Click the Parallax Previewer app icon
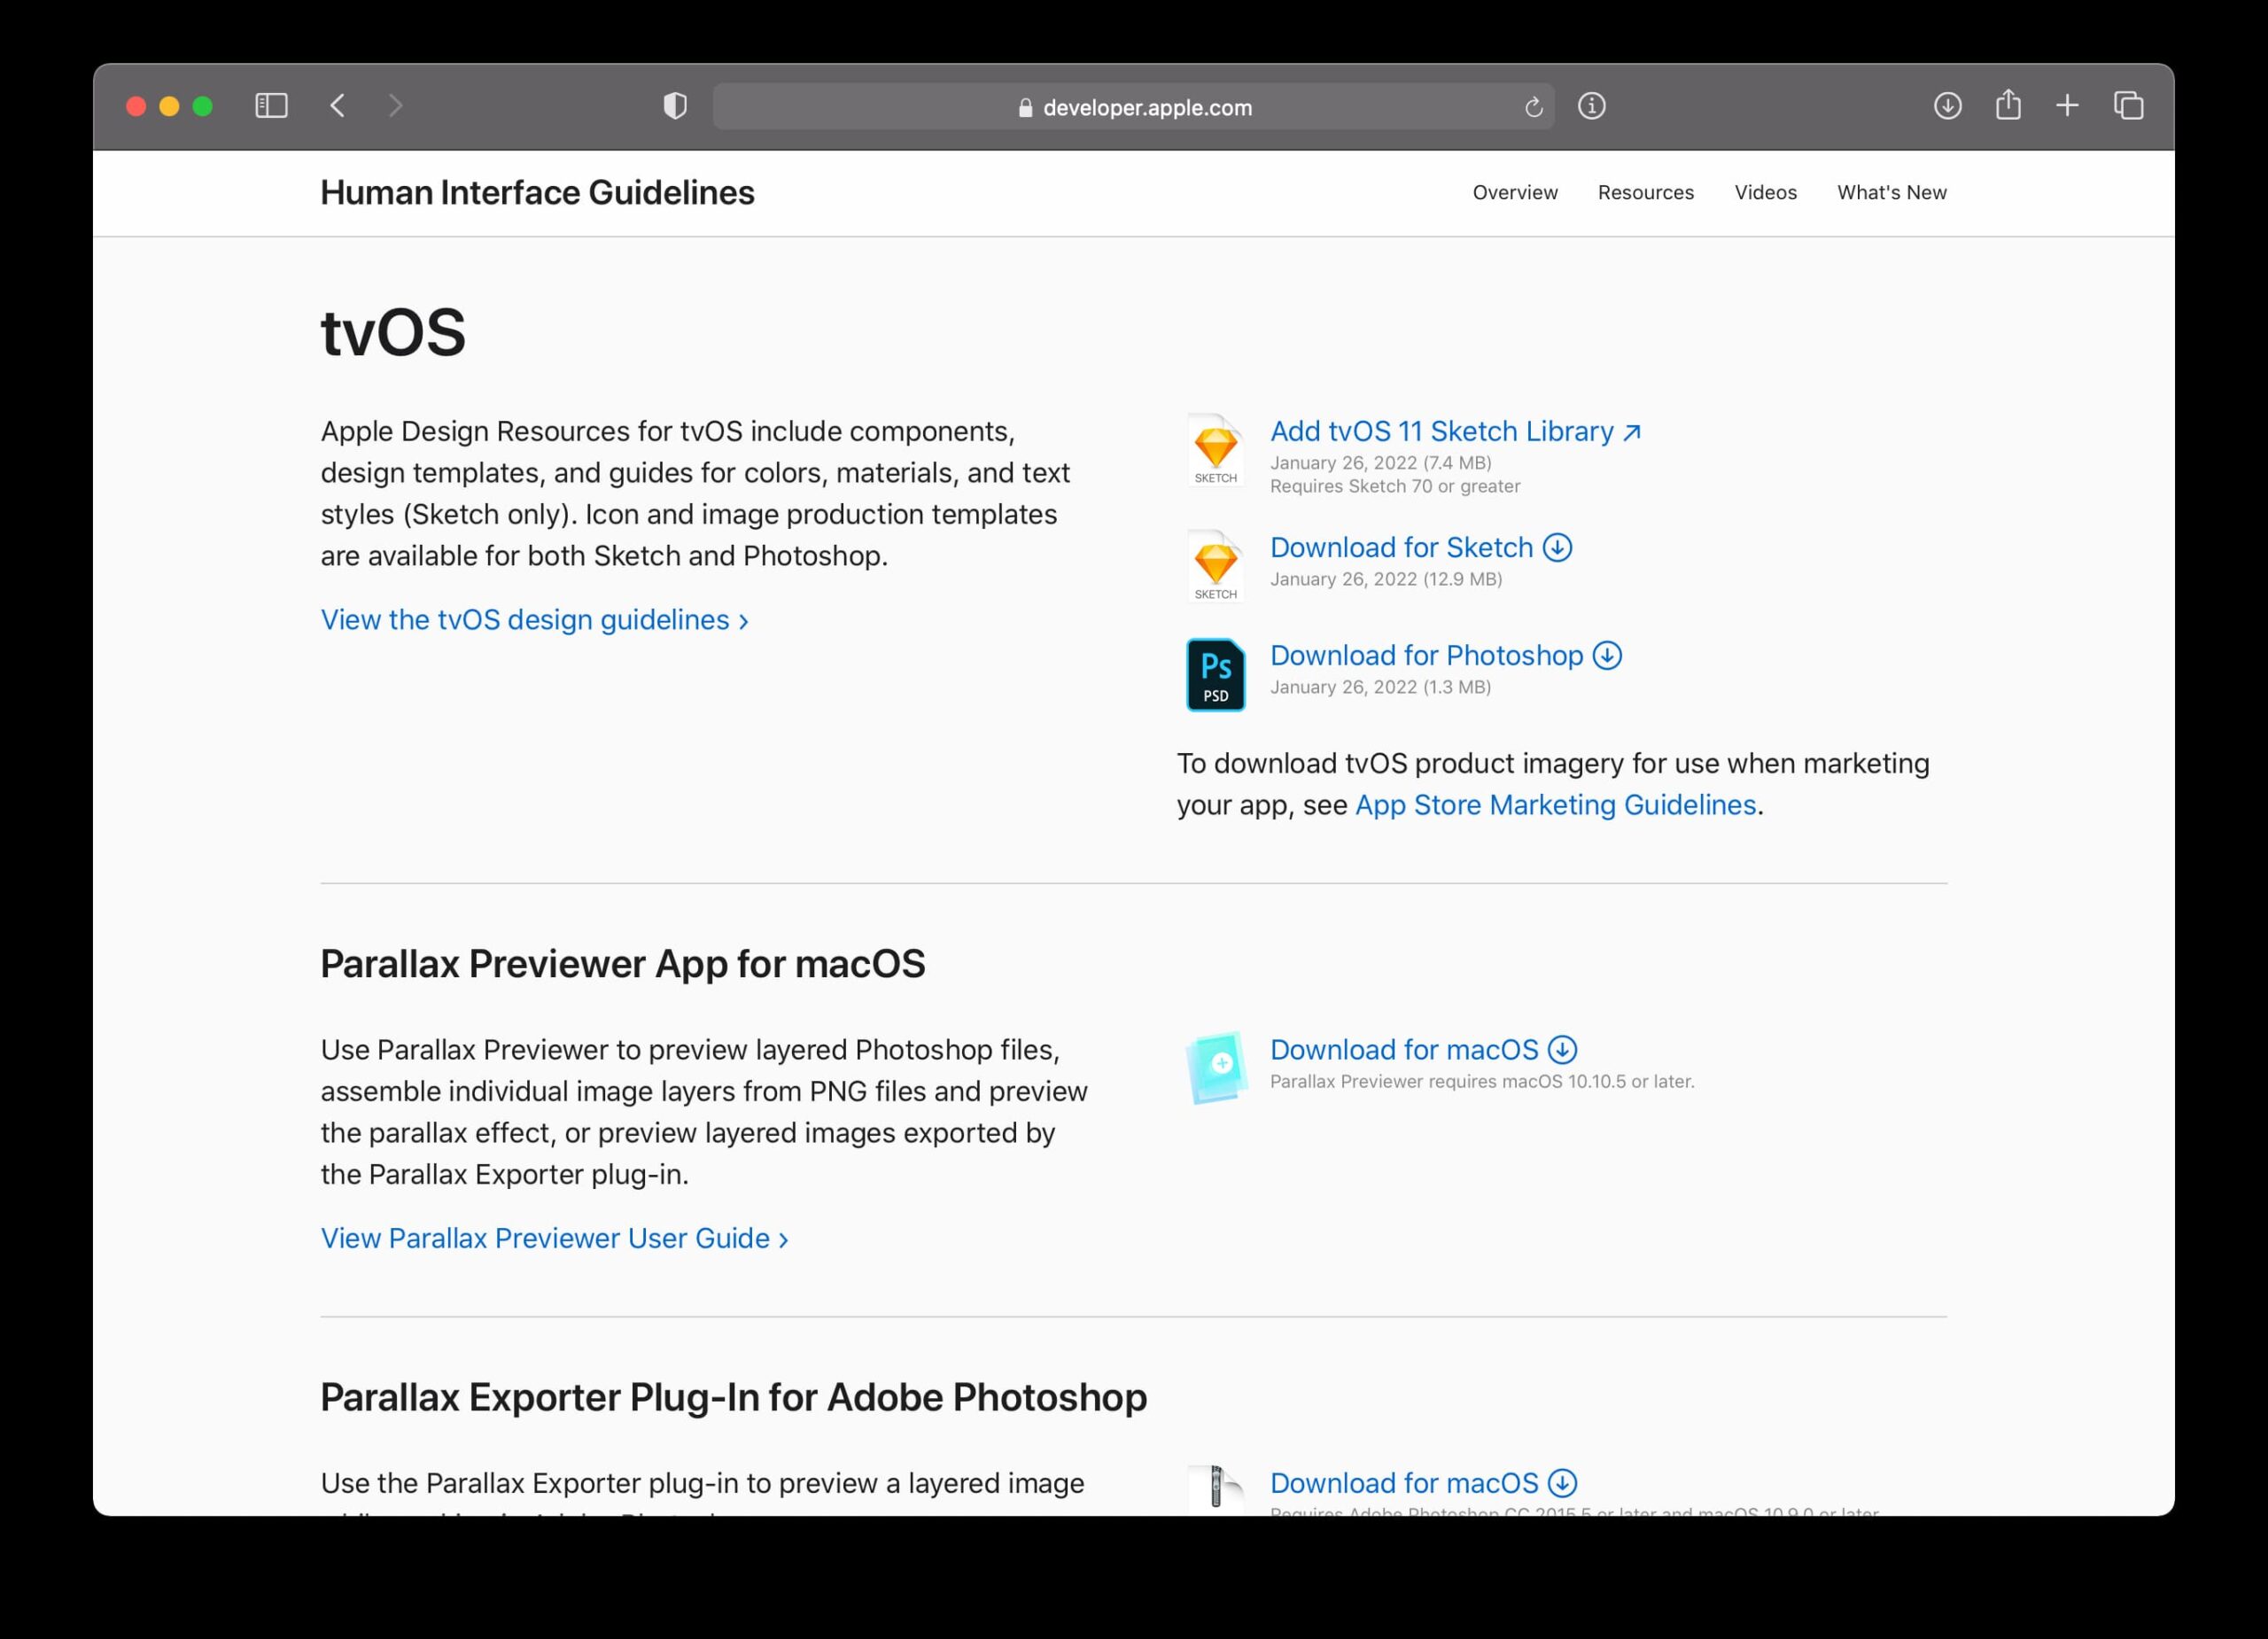The image size is (2268, 1639). (1216, 1067)
